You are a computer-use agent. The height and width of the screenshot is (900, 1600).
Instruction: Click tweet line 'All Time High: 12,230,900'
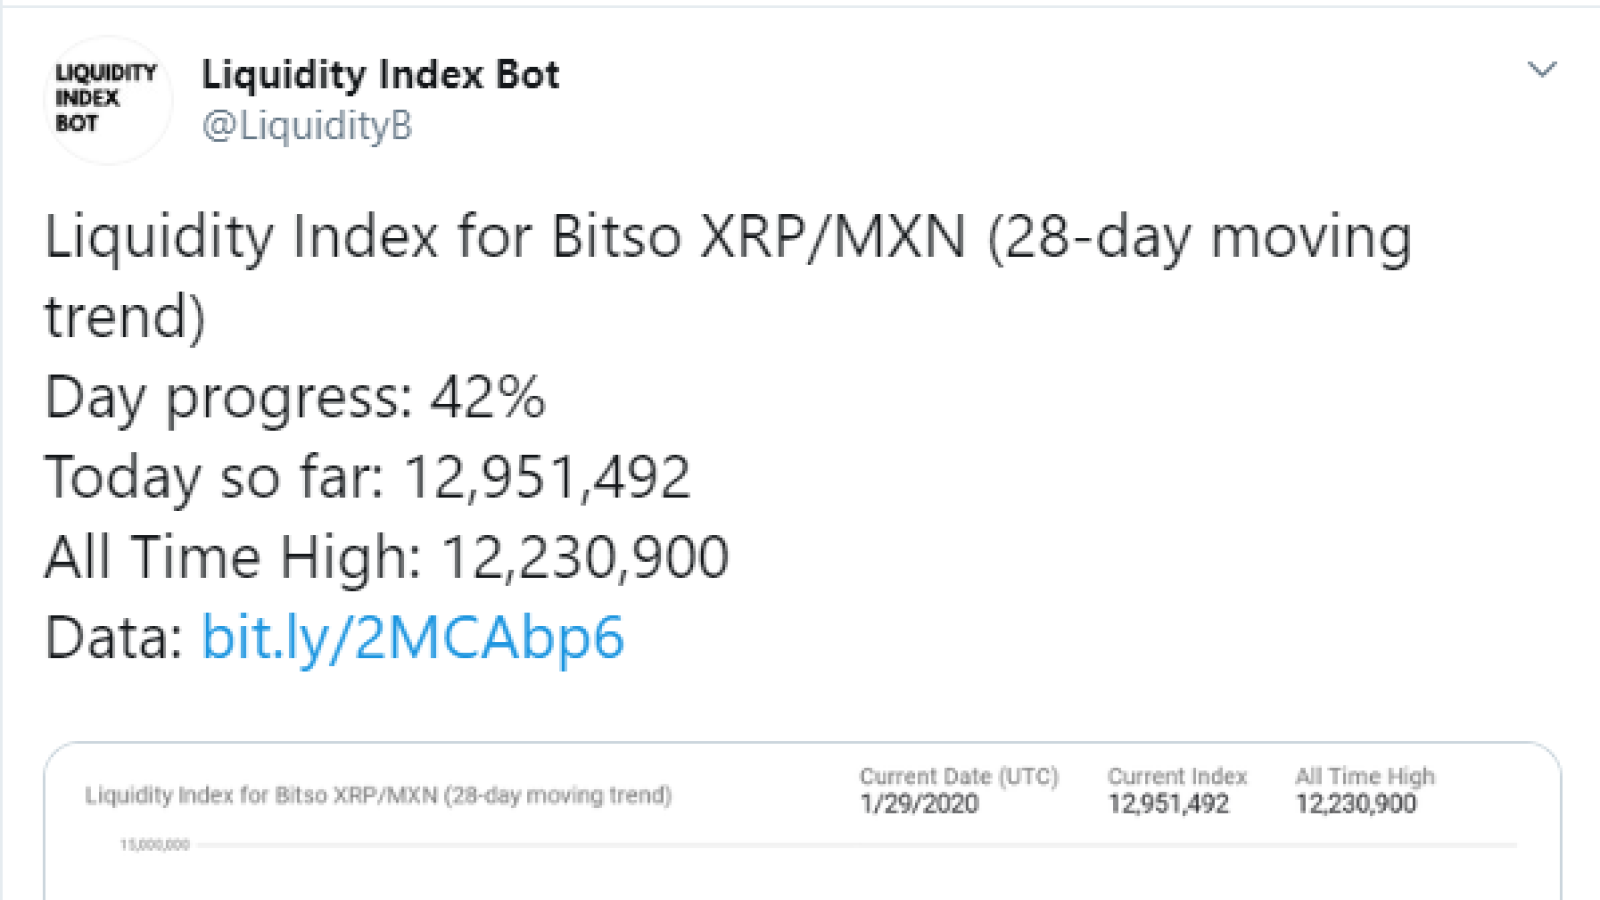click(x=387, y=557)
